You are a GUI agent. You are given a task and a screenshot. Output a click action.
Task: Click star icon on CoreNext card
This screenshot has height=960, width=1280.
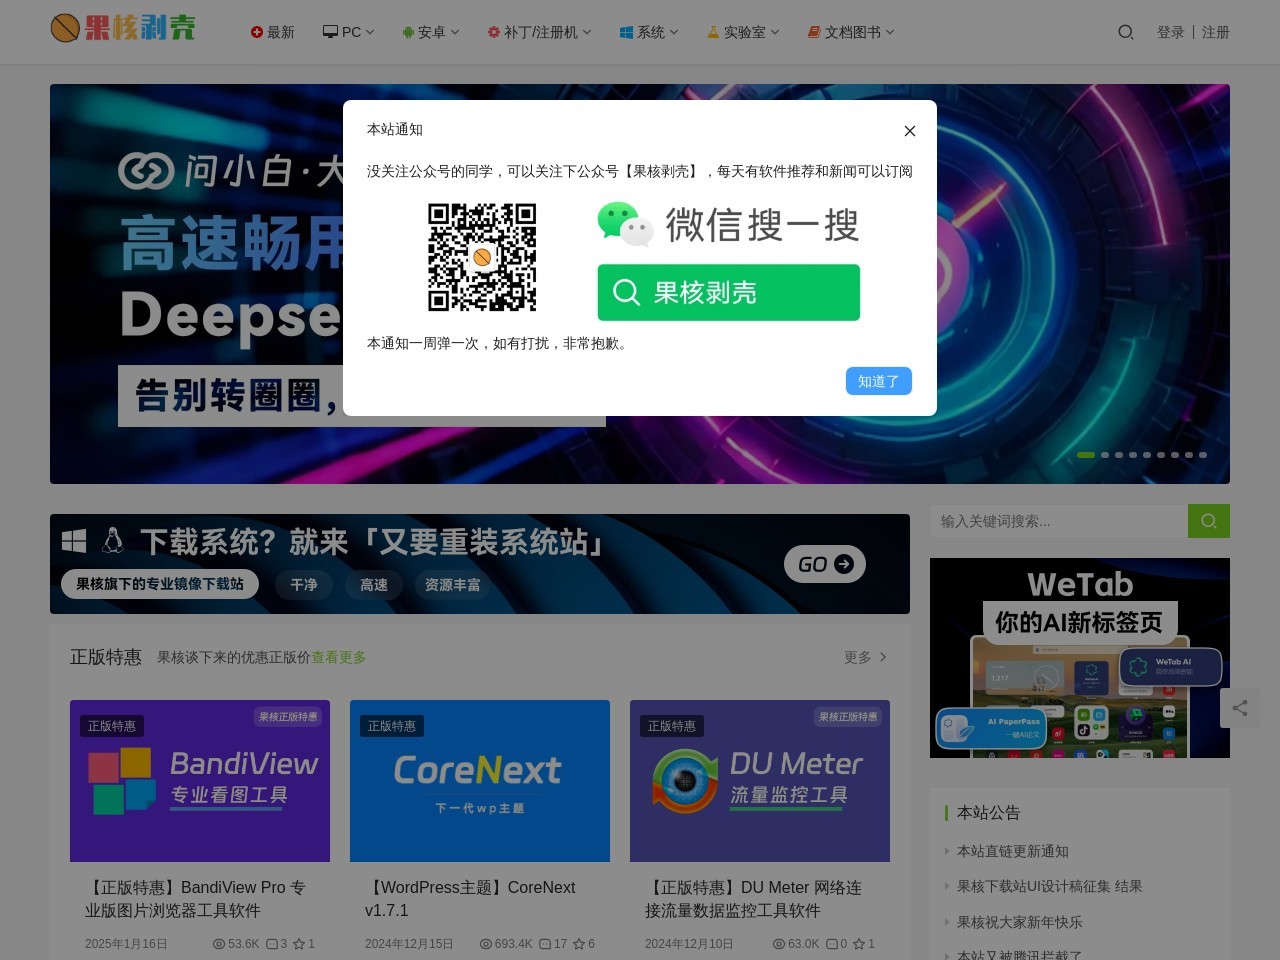[579, 944]
